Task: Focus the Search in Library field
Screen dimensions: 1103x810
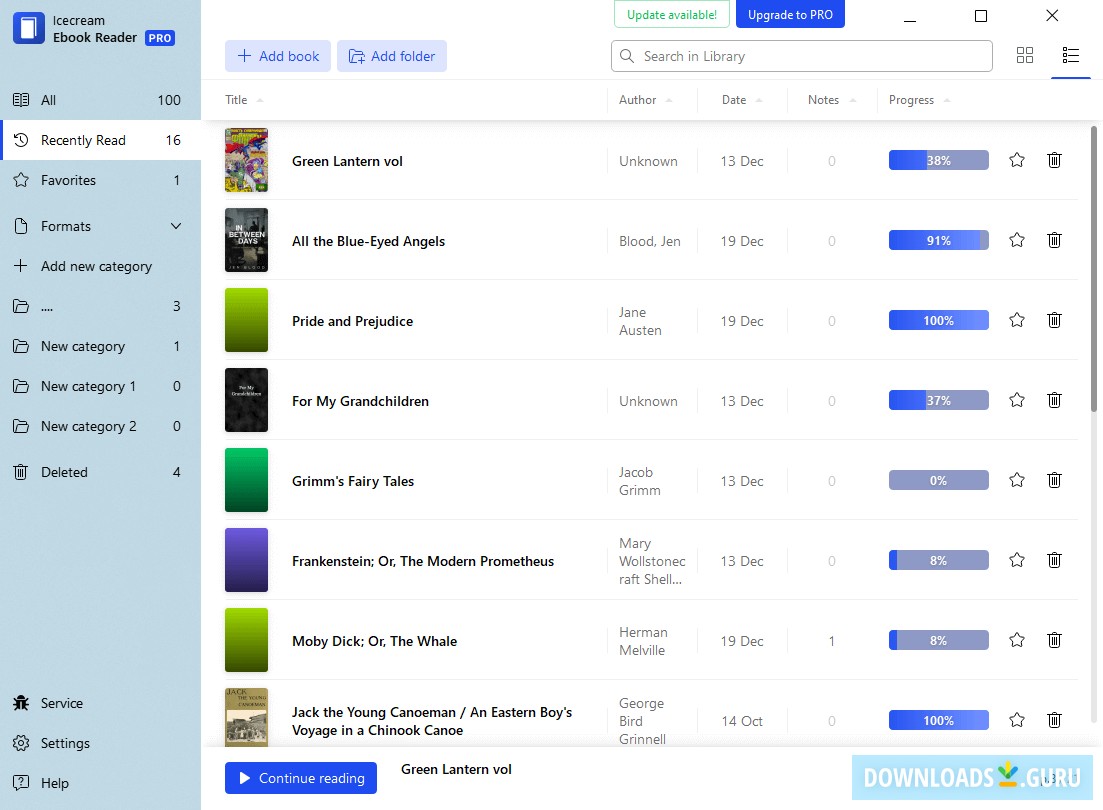Action: 801,56
